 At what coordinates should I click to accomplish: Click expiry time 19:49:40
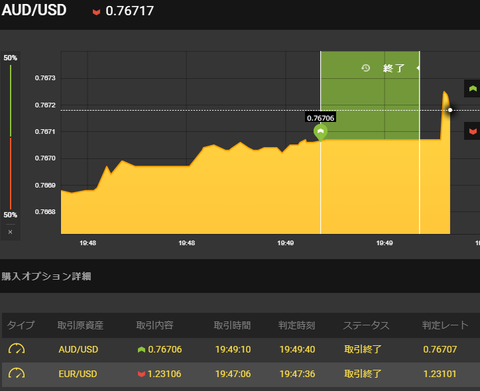pyautogui.click(x=297, y=349)
